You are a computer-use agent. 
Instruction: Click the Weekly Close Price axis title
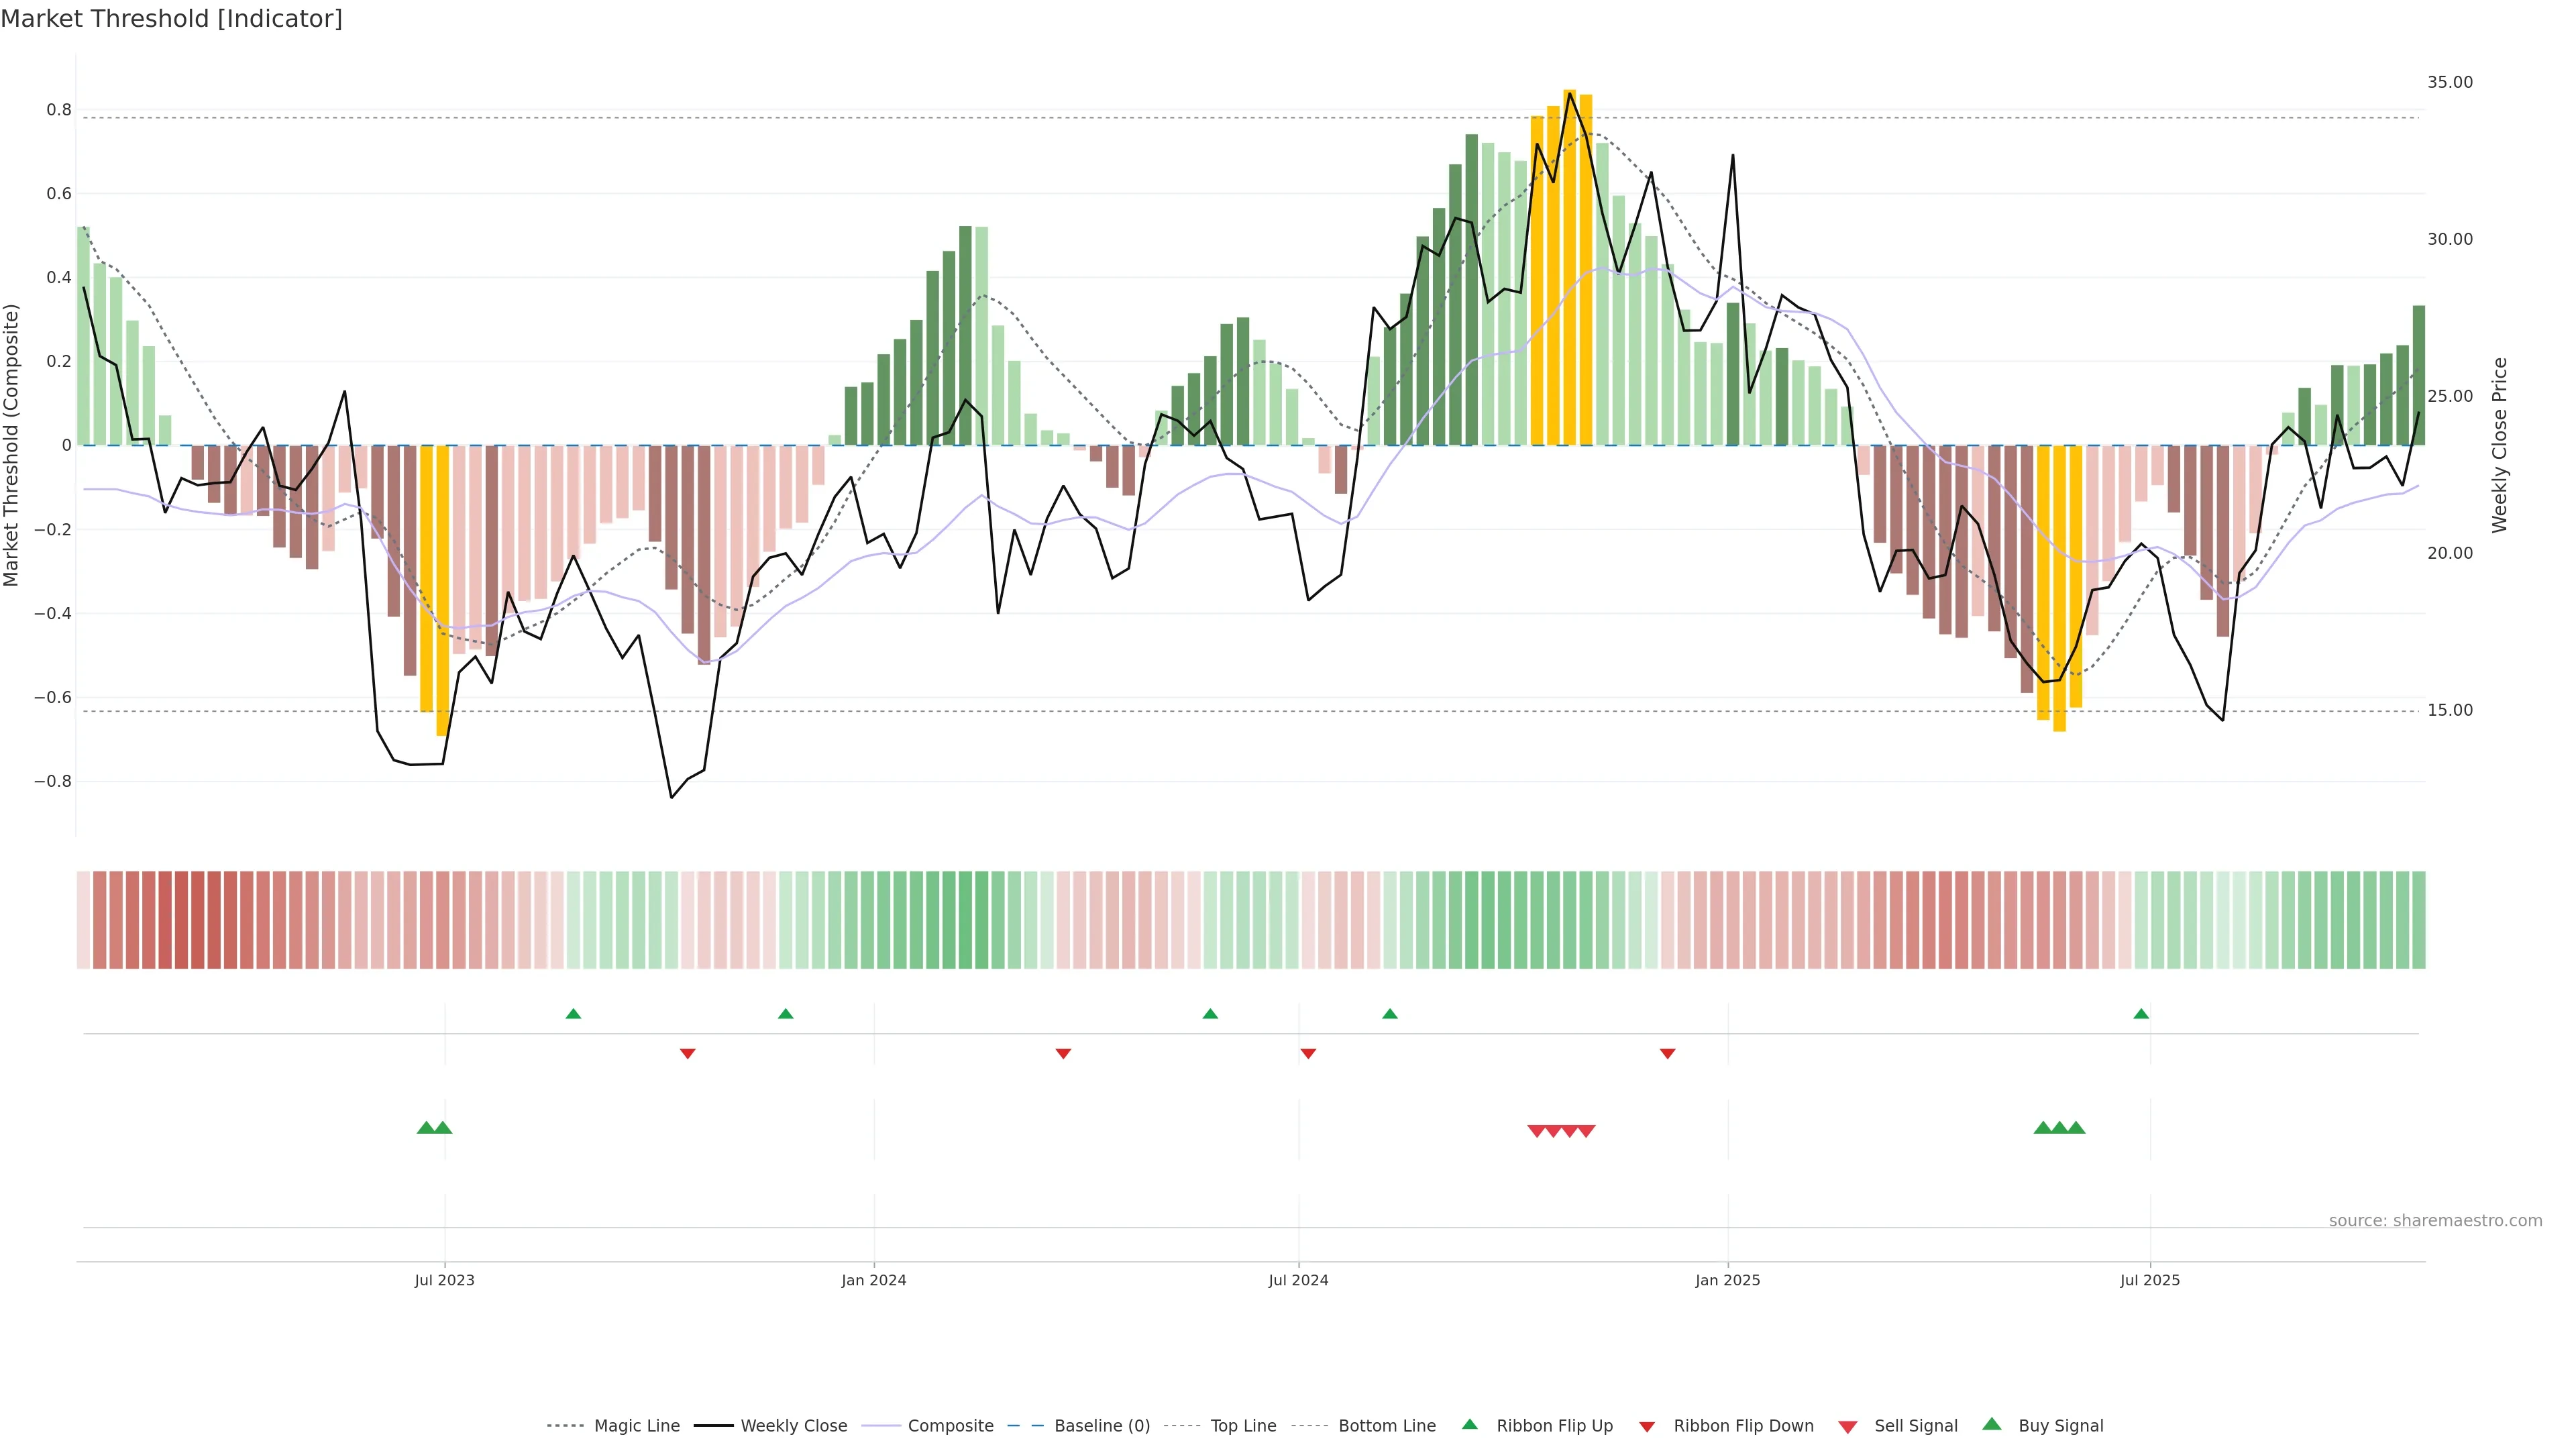(2499, 445)
